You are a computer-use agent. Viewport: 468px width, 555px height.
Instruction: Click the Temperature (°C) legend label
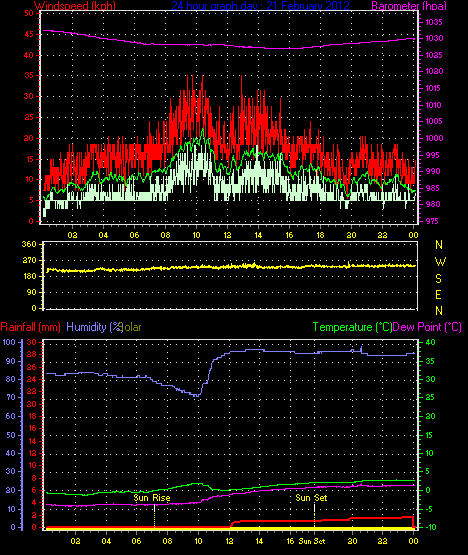pos(352,327)
